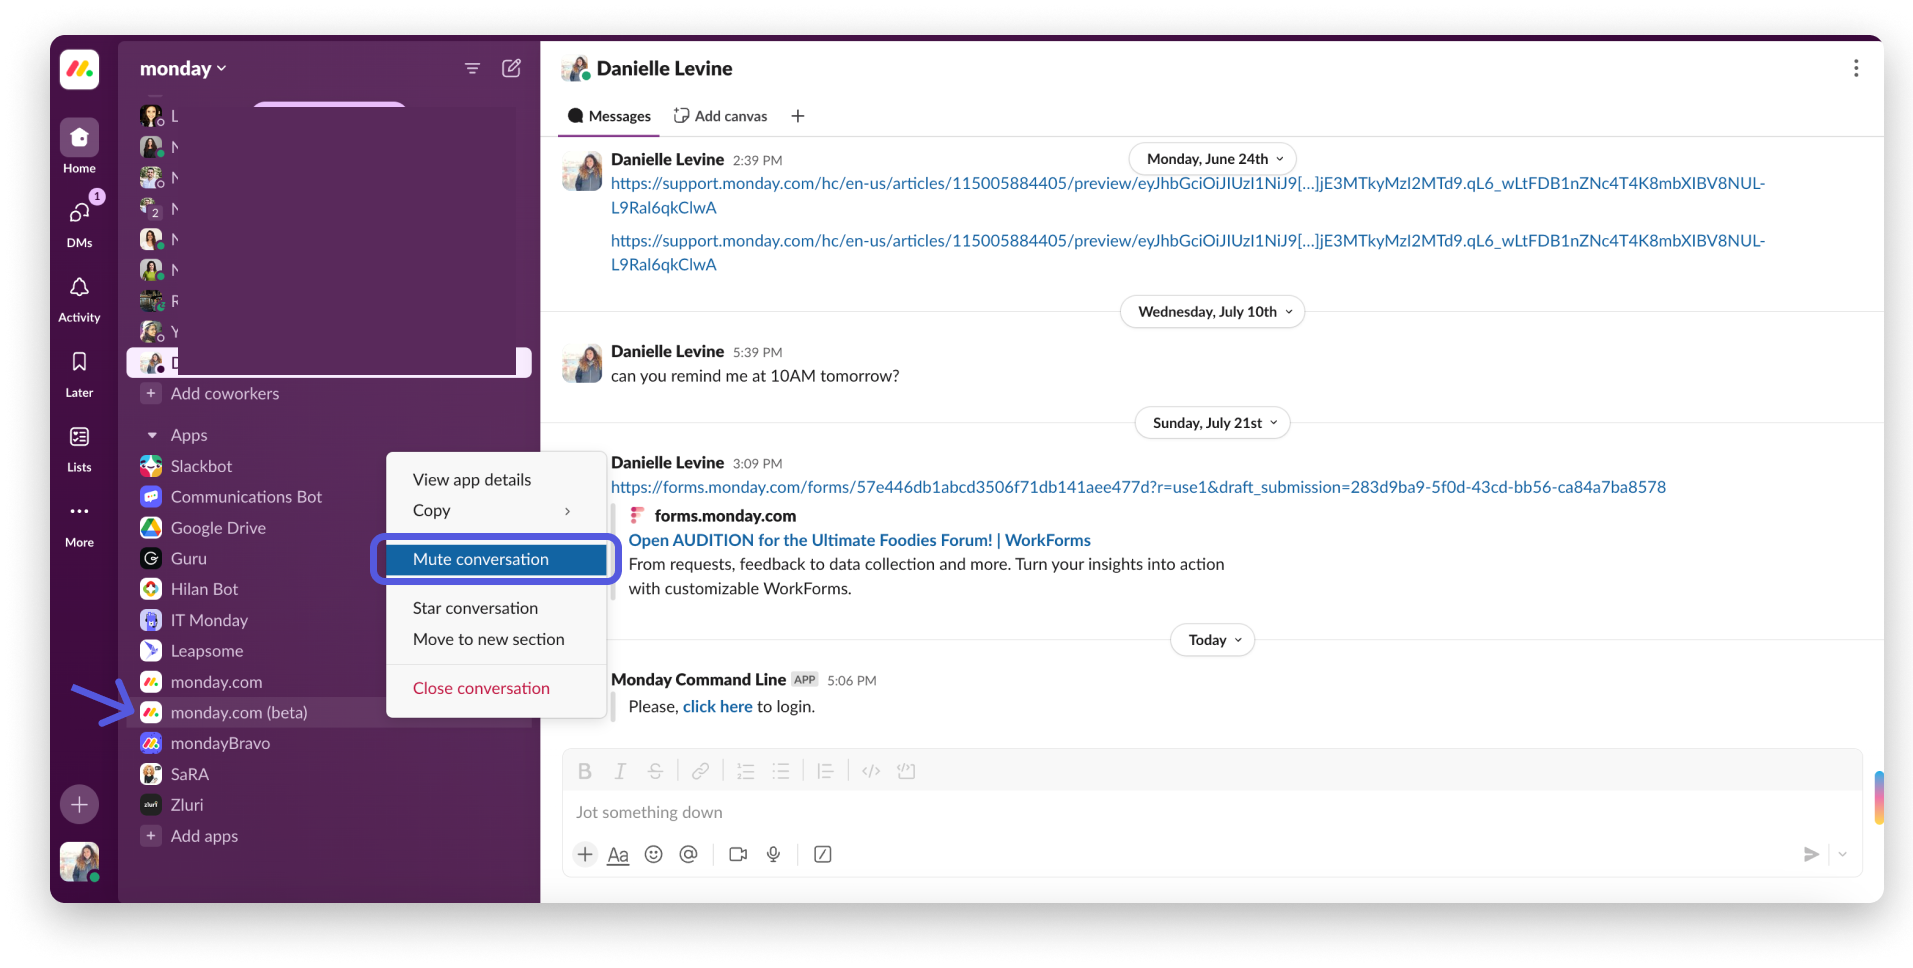Open DMs from the left rail
This screenshot has height=968, width=1913.
(79, 222)
